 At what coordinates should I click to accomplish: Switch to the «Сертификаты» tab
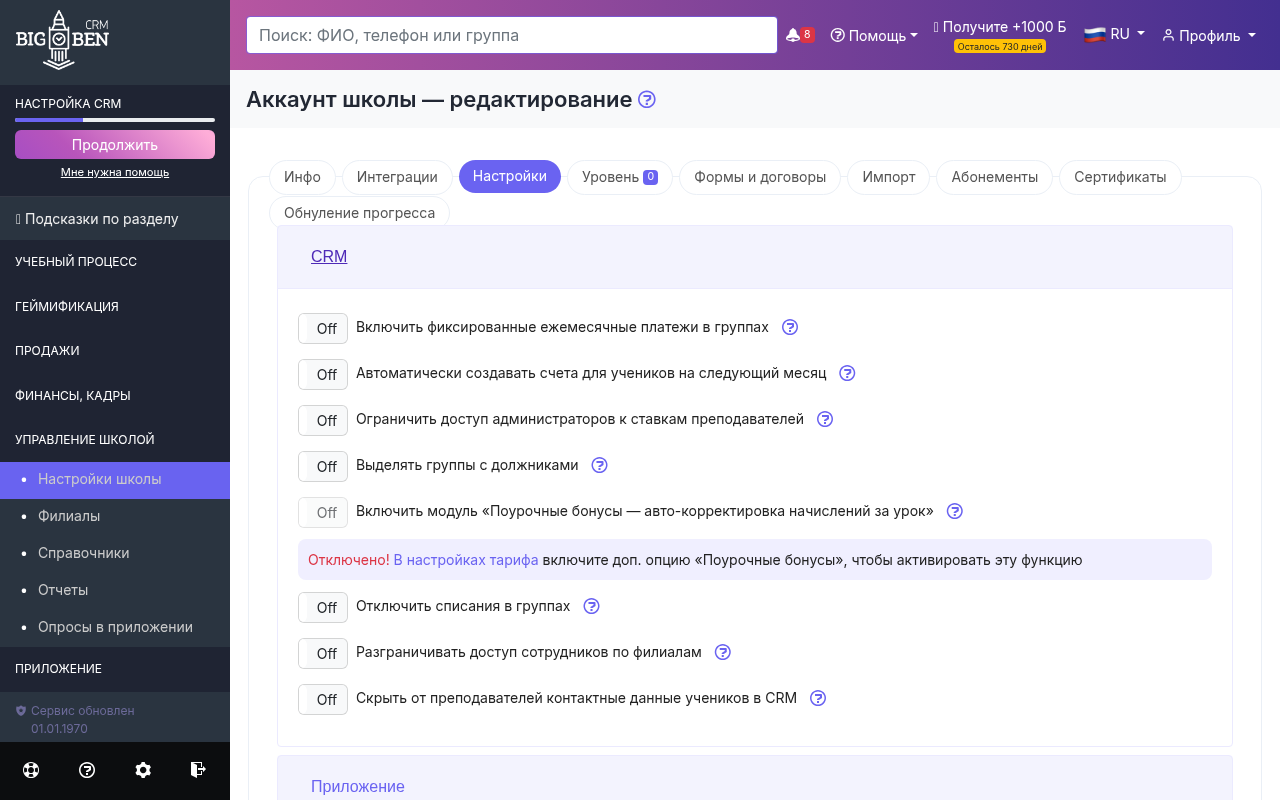click(1120, 177)
